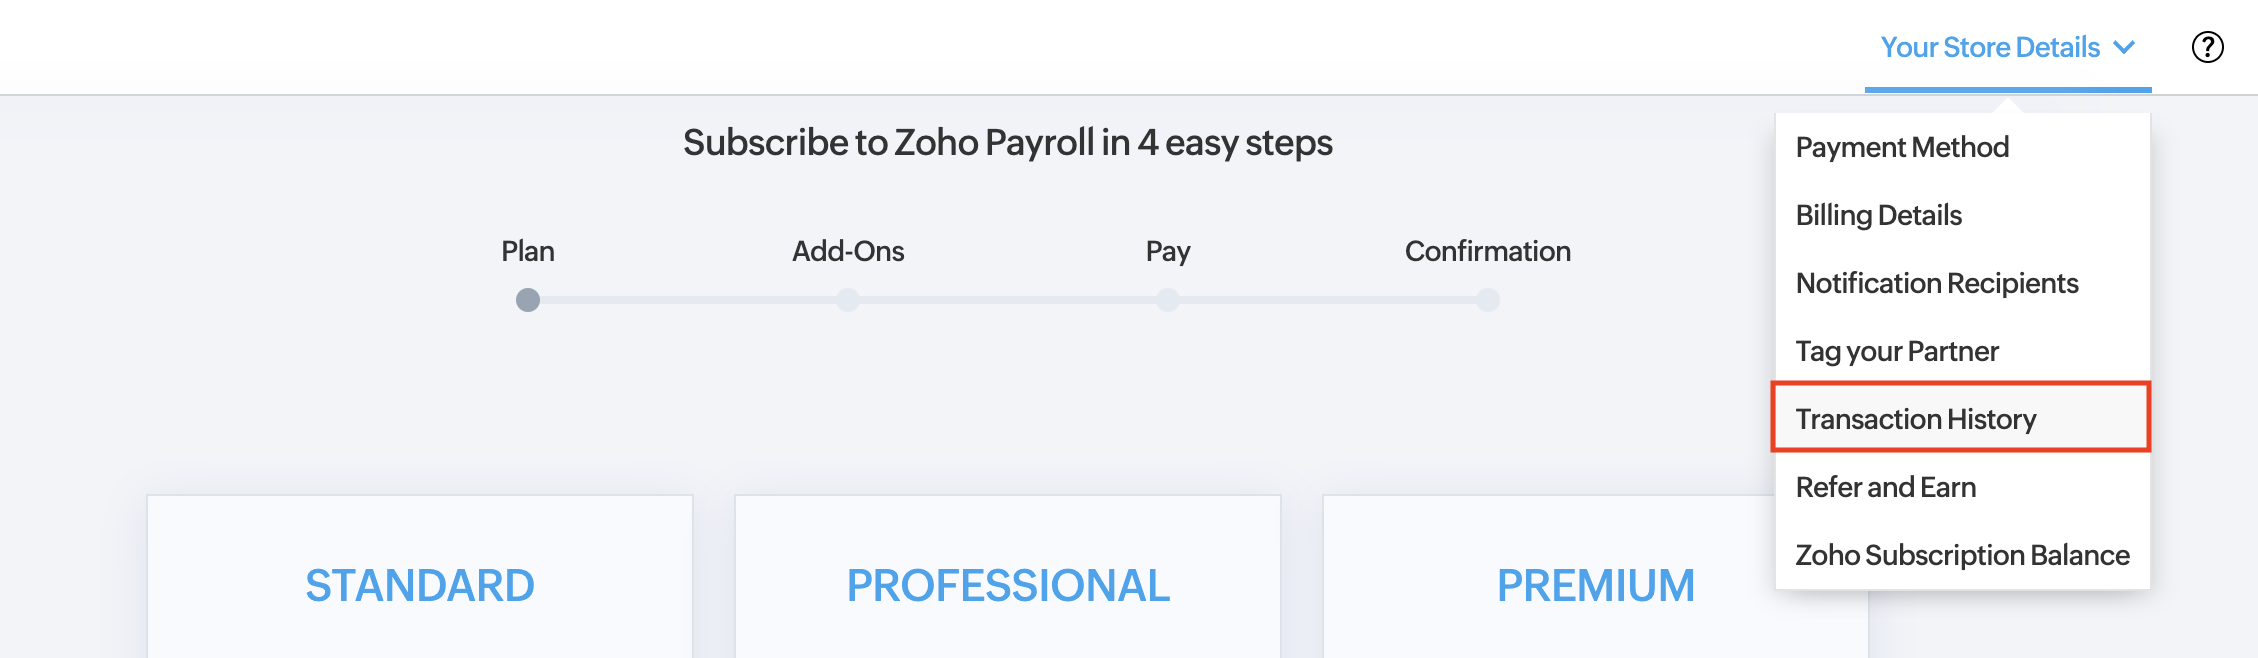Click the Confirmation step marker dot
This screenshot has height=658, width=2258.
tap(1488, 300)
